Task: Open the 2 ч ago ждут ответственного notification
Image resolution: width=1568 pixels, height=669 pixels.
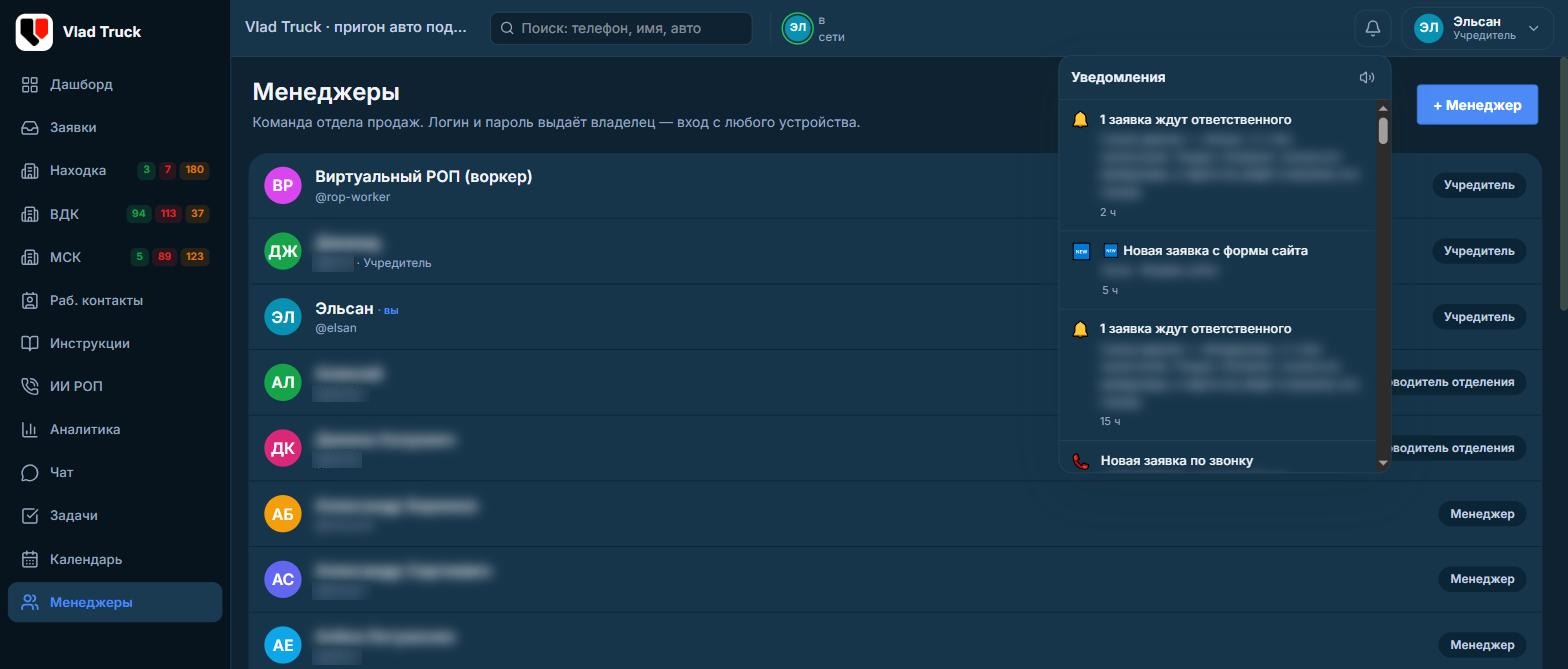Action: point(1218,165)
